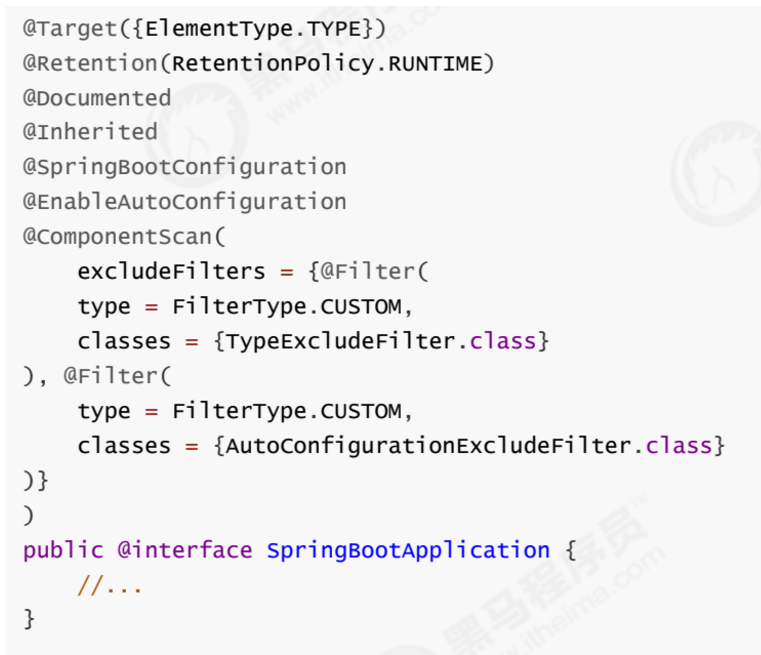Click the @SpringBootConfiguration annotation
The image size is (761, 655).
click(185, 167)
